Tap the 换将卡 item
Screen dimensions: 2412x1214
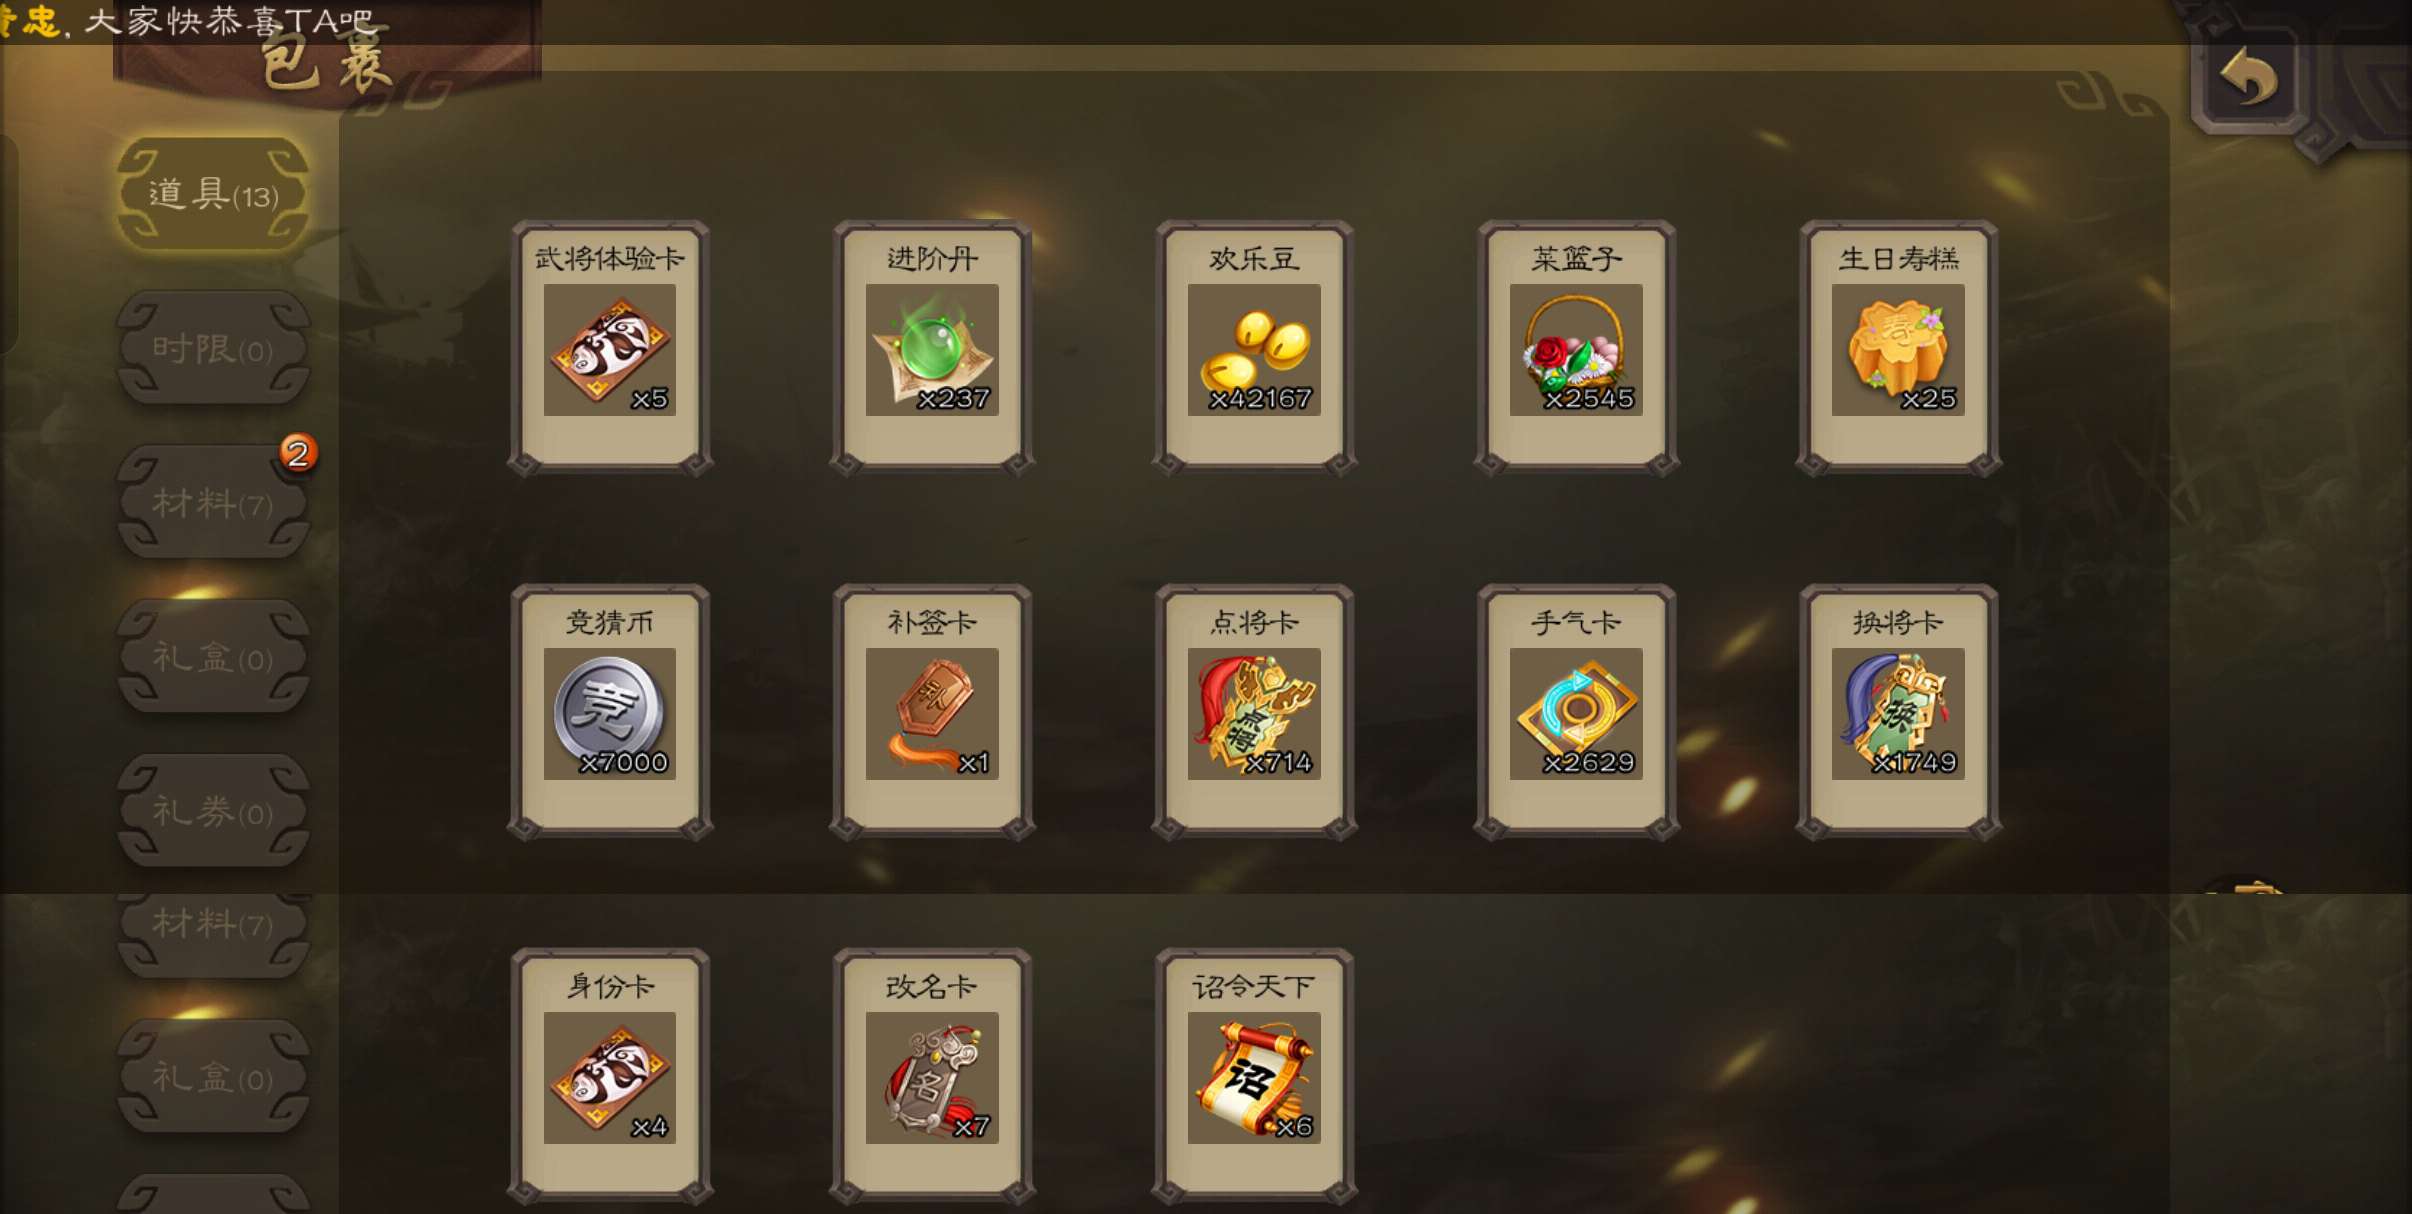point(1898,712)
